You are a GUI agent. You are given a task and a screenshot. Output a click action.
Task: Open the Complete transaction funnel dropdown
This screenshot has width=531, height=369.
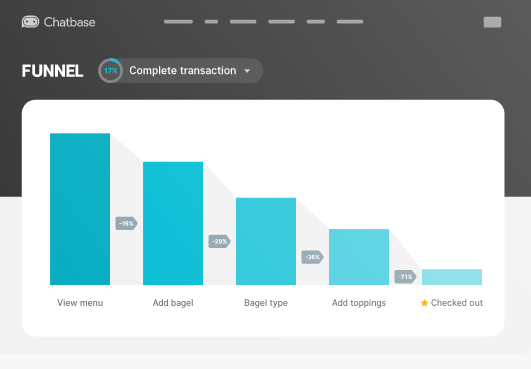click(x=180, y=71)
